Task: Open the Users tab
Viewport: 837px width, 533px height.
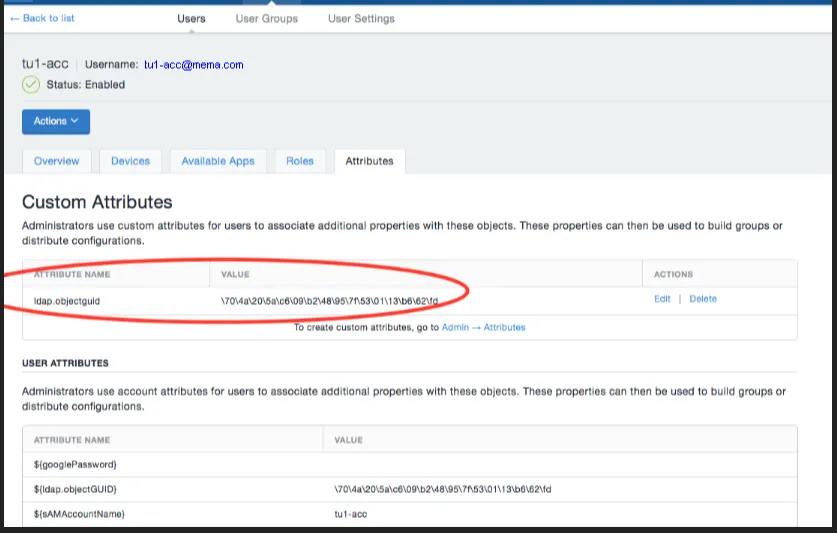Action: coord(191,19)
